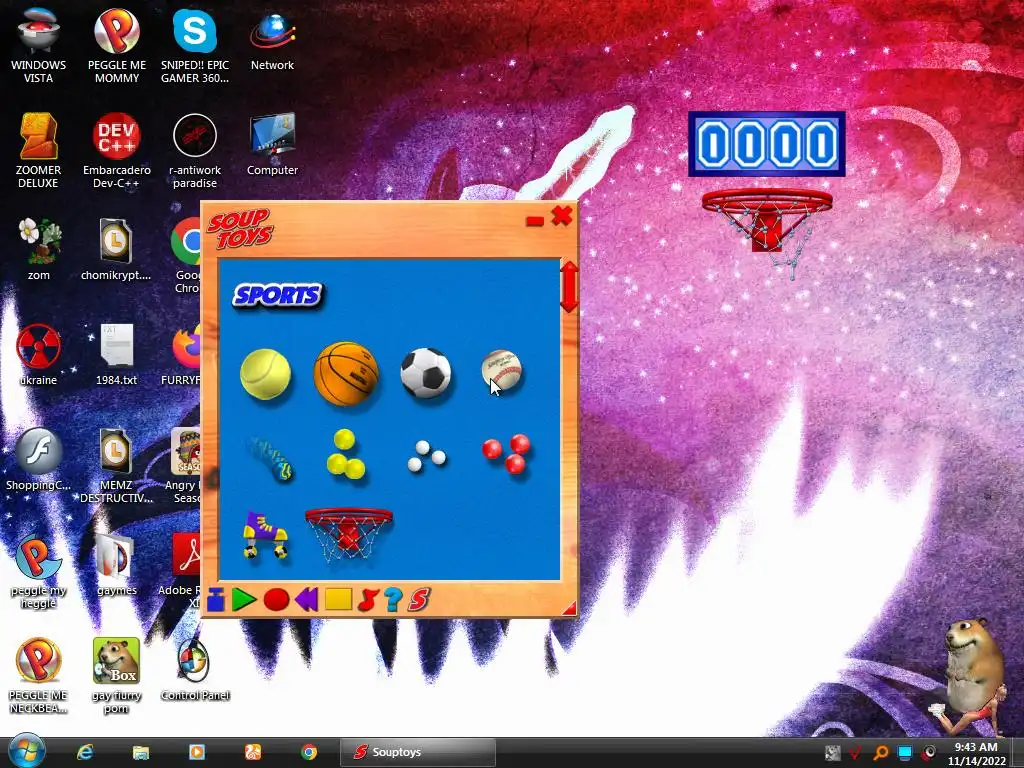This screenshot has width=1024, height=768.
Task: Grab the baseball toy
Action: click(x=502, y=370)
